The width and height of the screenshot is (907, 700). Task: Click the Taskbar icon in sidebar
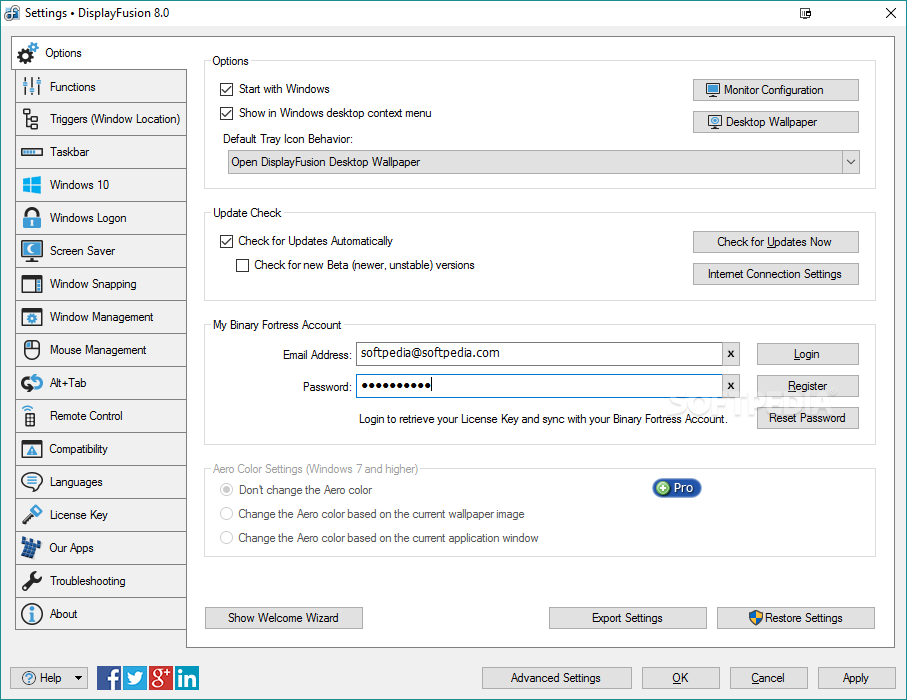pos(31,152)
